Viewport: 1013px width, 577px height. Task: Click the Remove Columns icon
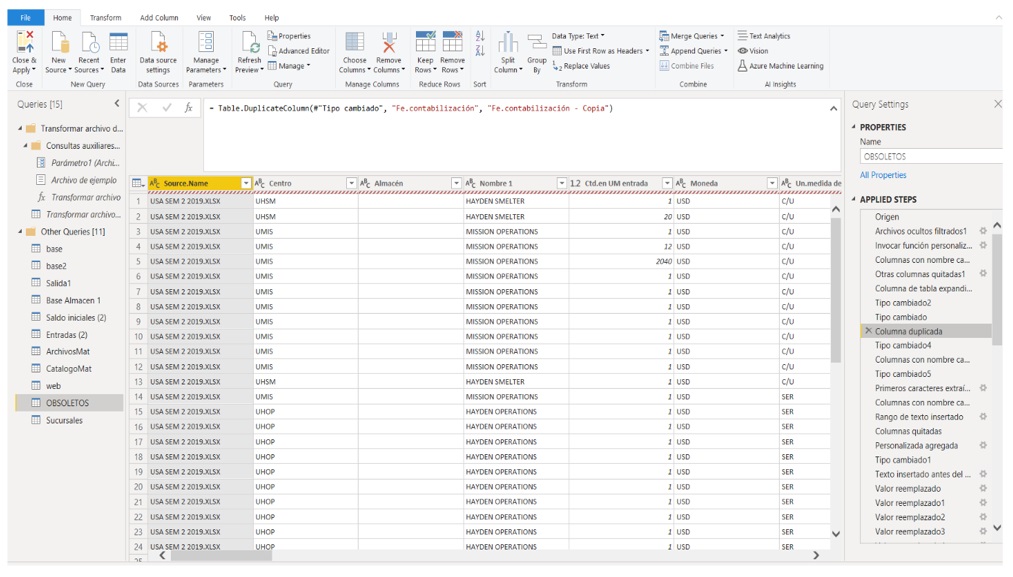point(389,43)
